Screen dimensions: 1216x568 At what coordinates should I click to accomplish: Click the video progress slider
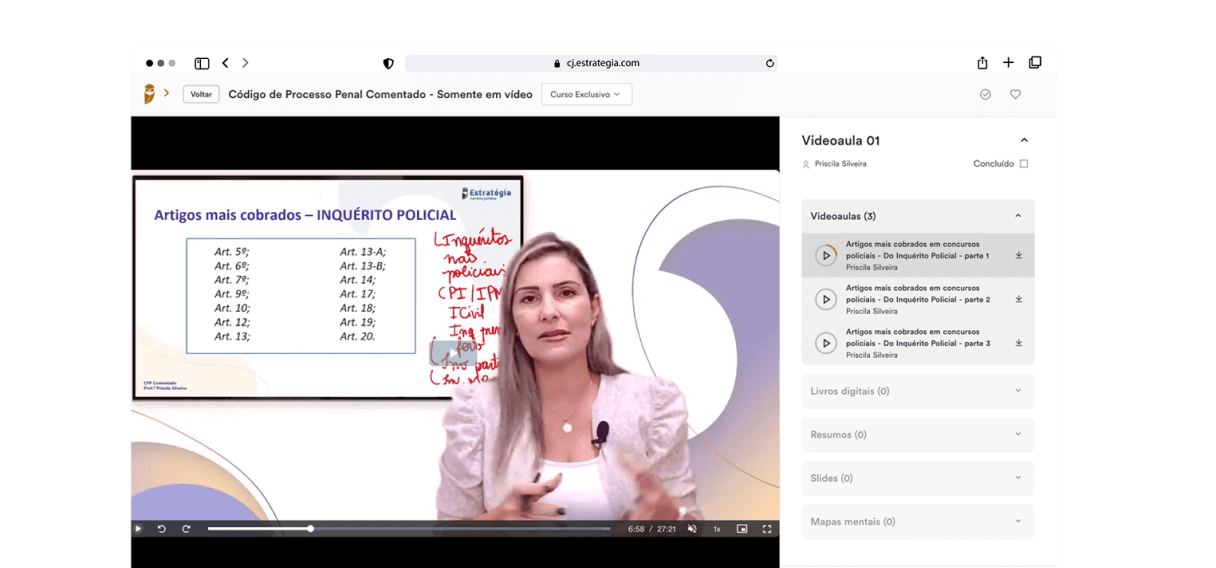tap(409, 529)
